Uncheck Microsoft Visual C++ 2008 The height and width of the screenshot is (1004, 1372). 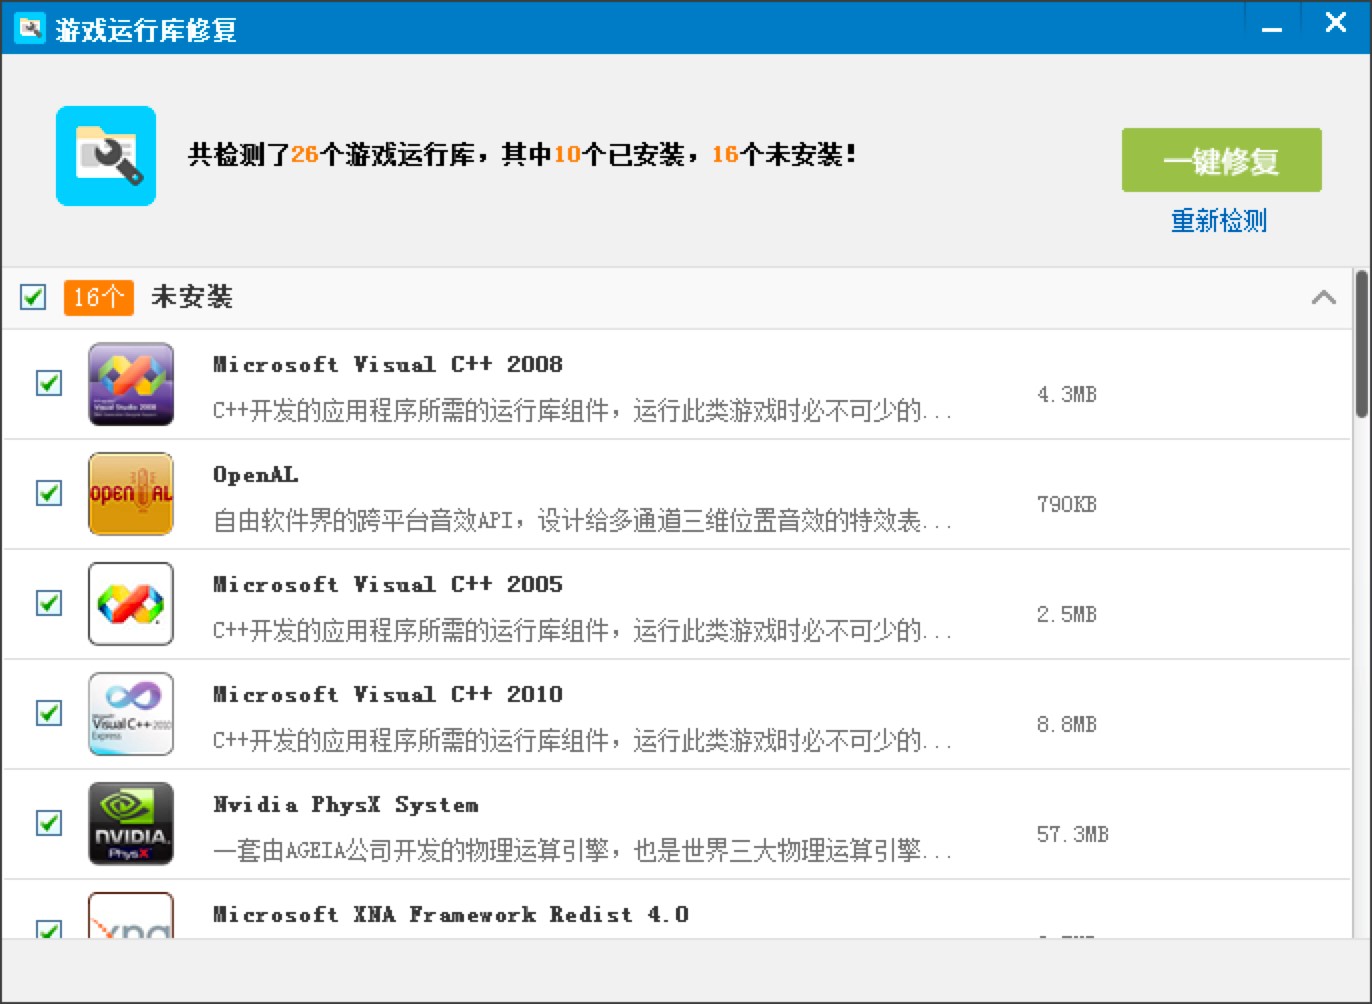49,383
